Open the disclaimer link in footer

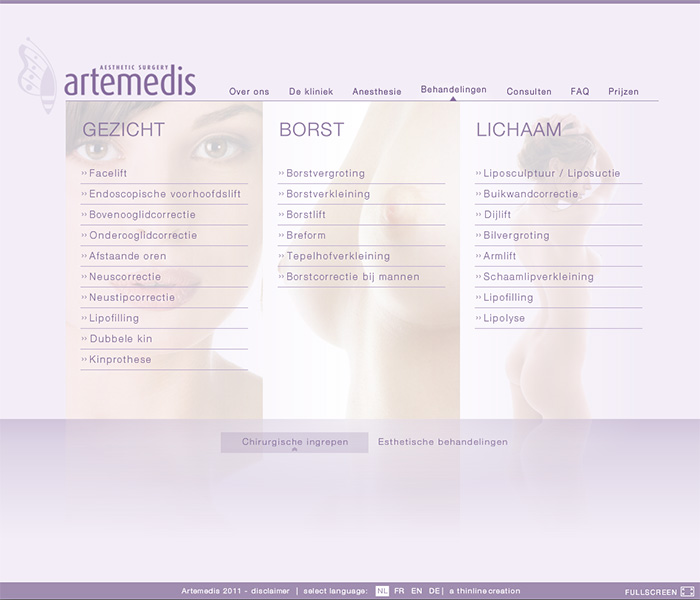(270, 591)
